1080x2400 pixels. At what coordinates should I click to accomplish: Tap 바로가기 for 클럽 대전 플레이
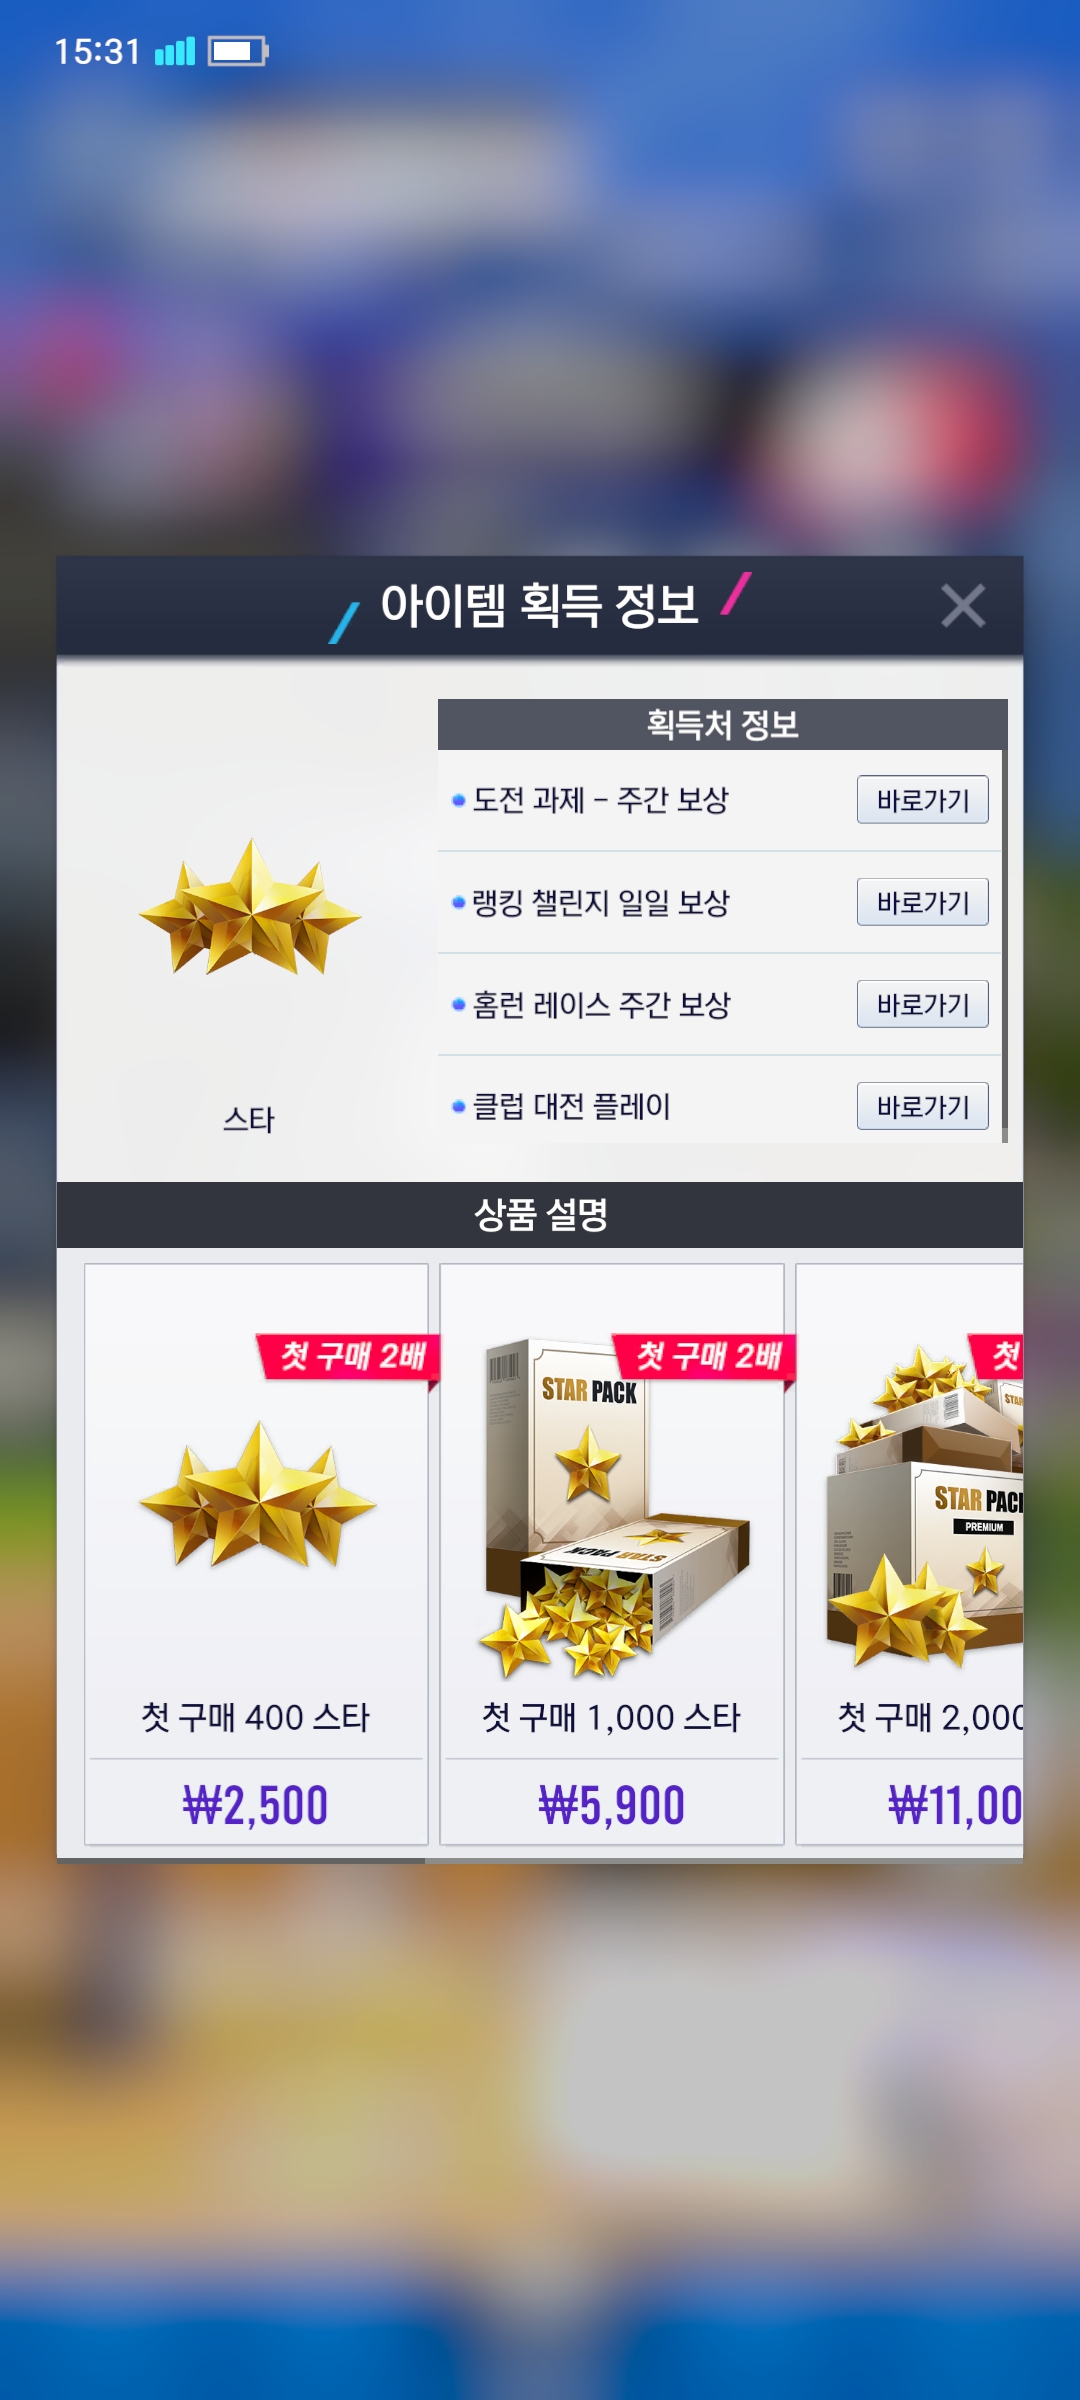(x=922, y=1106)
